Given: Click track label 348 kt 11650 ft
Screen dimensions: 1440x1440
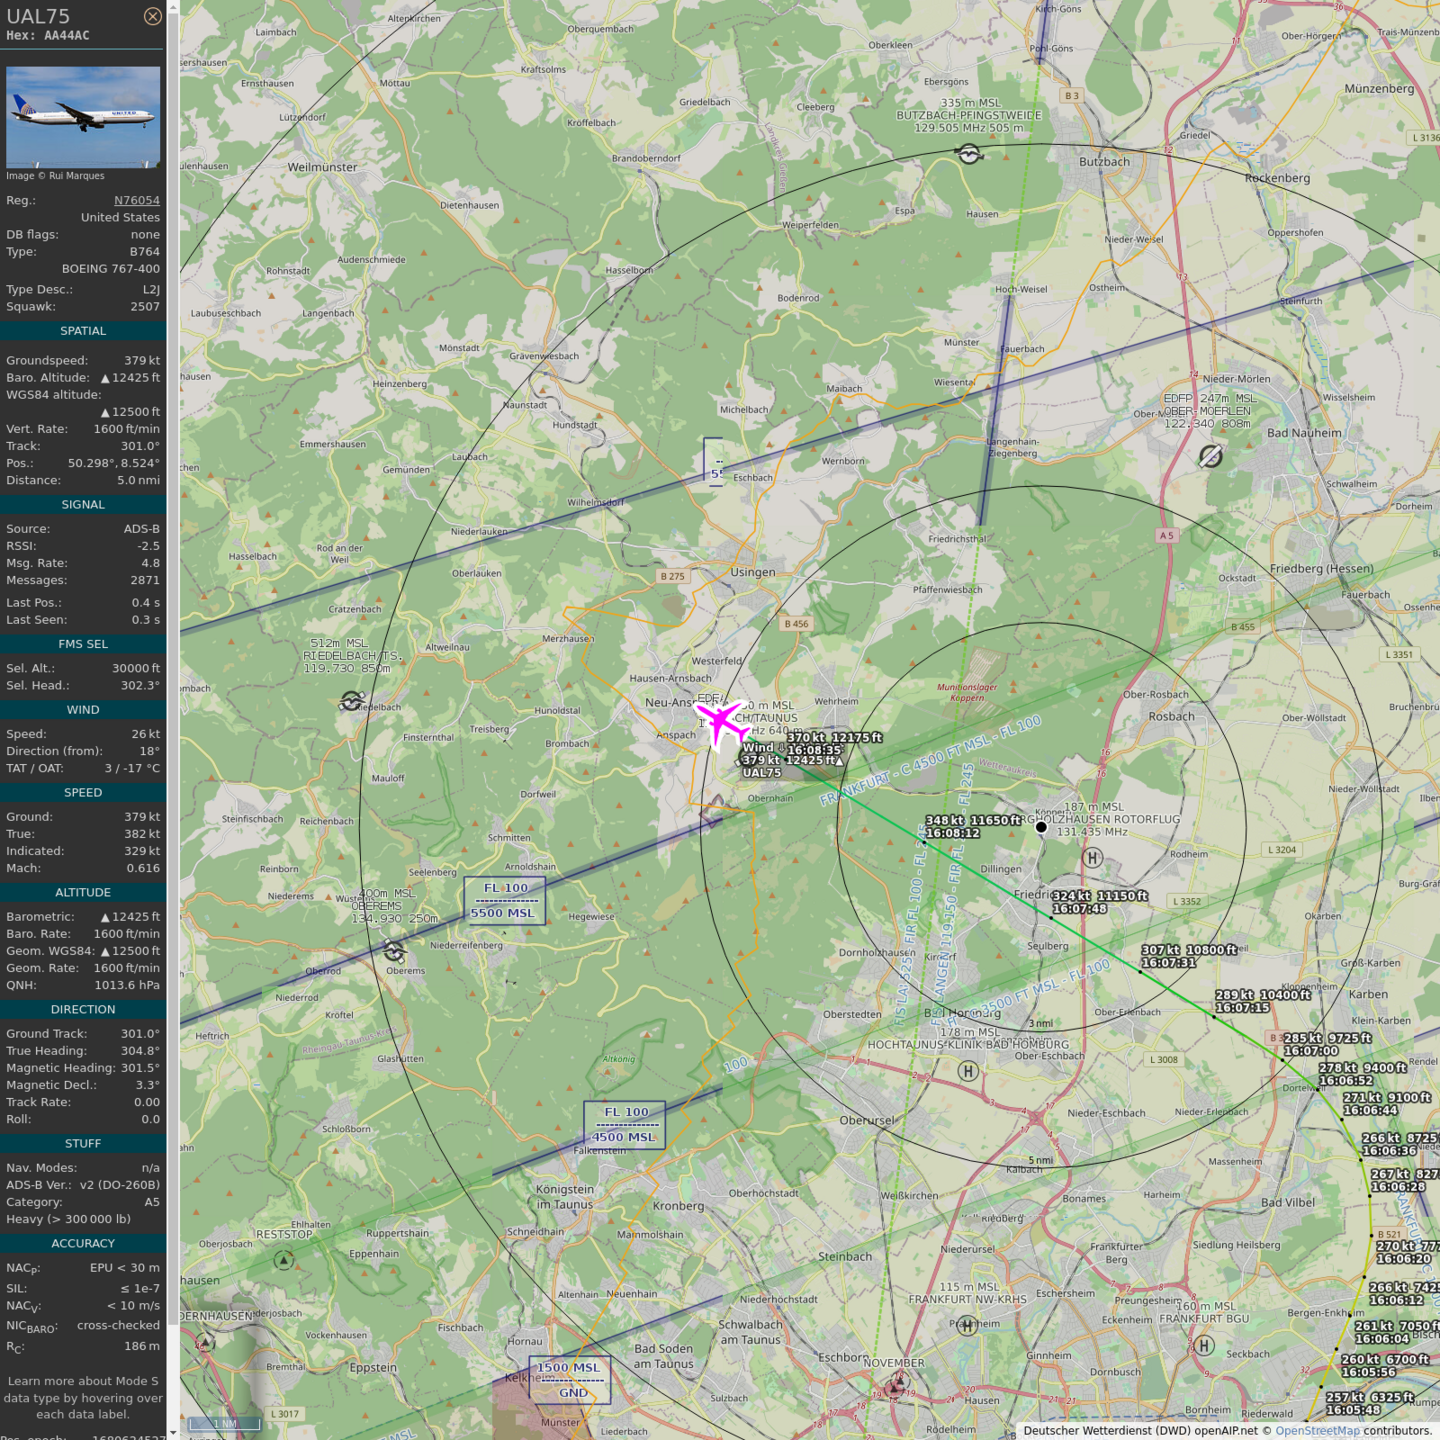Looking at the screenshot, I should 972,826.
